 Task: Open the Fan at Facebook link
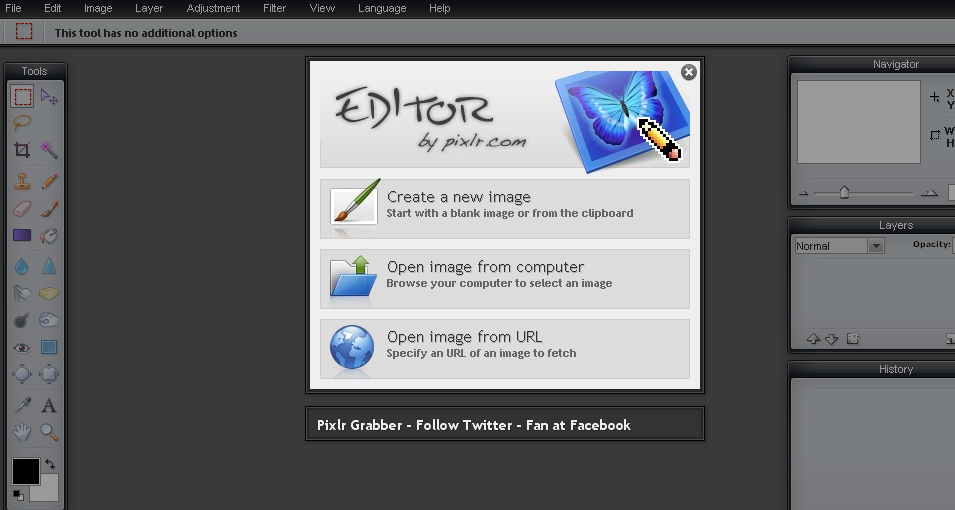point(578,425)
